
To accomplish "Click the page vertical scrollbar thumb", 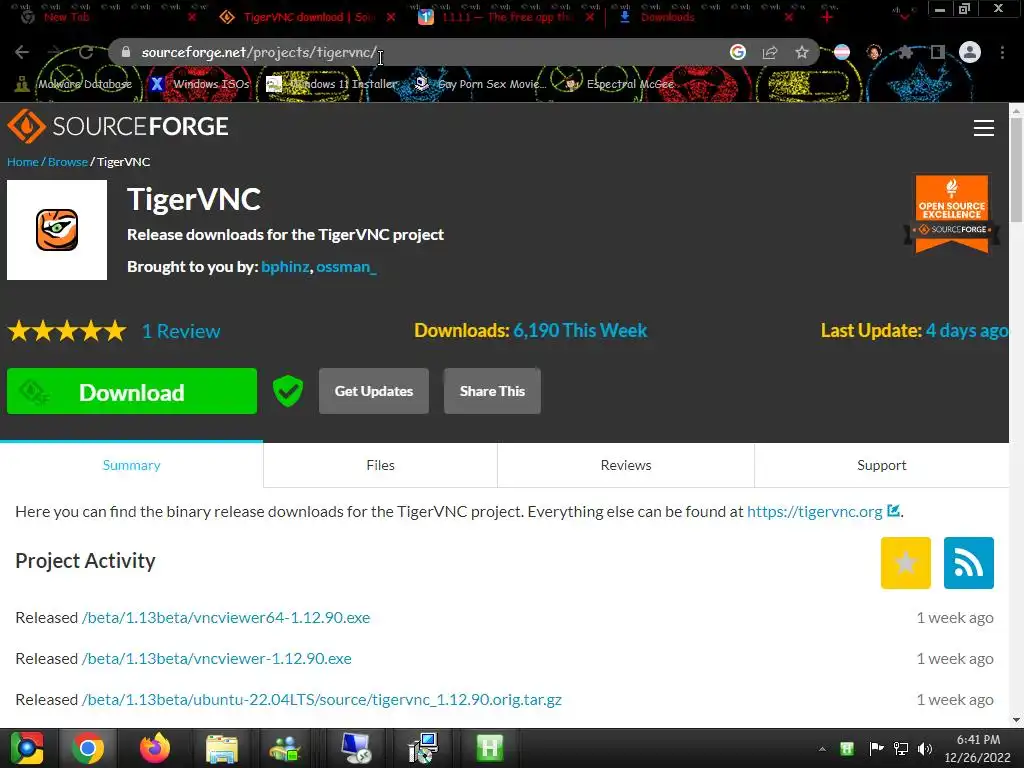I will (x=1017, y=171).
